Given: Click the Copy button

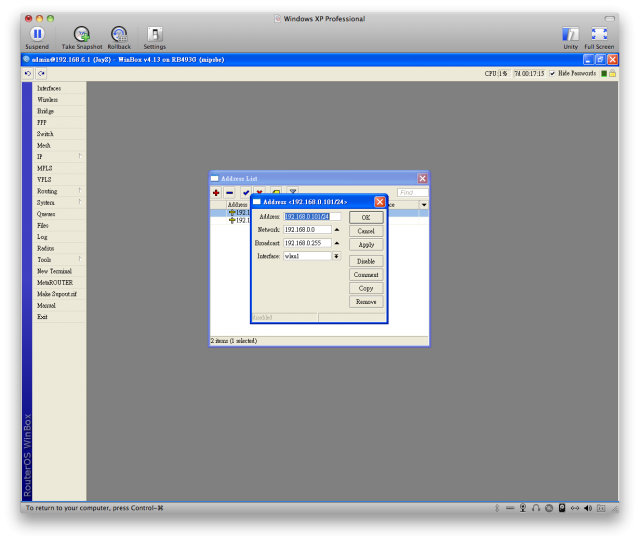Looking at the screenshot, I should coord(366,288).
